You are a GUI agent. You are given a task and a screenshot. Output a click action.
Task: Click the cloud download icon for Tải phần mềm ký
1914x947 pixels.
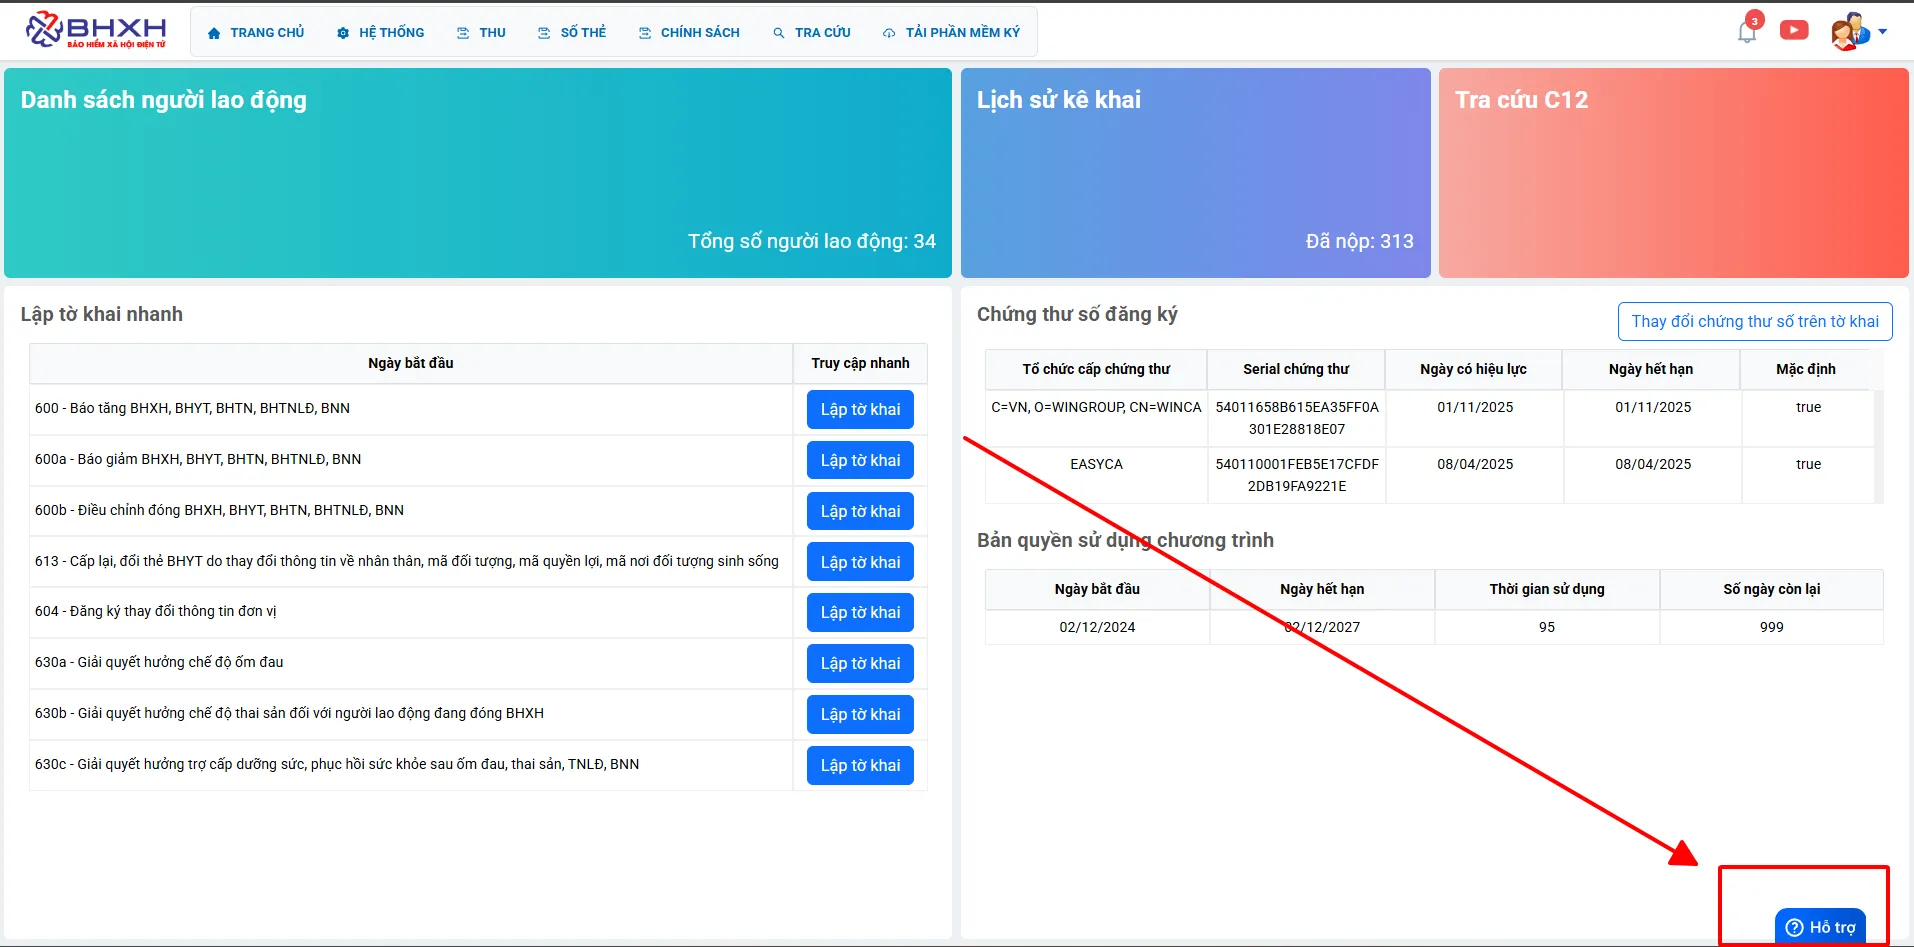tap(889, 33)
